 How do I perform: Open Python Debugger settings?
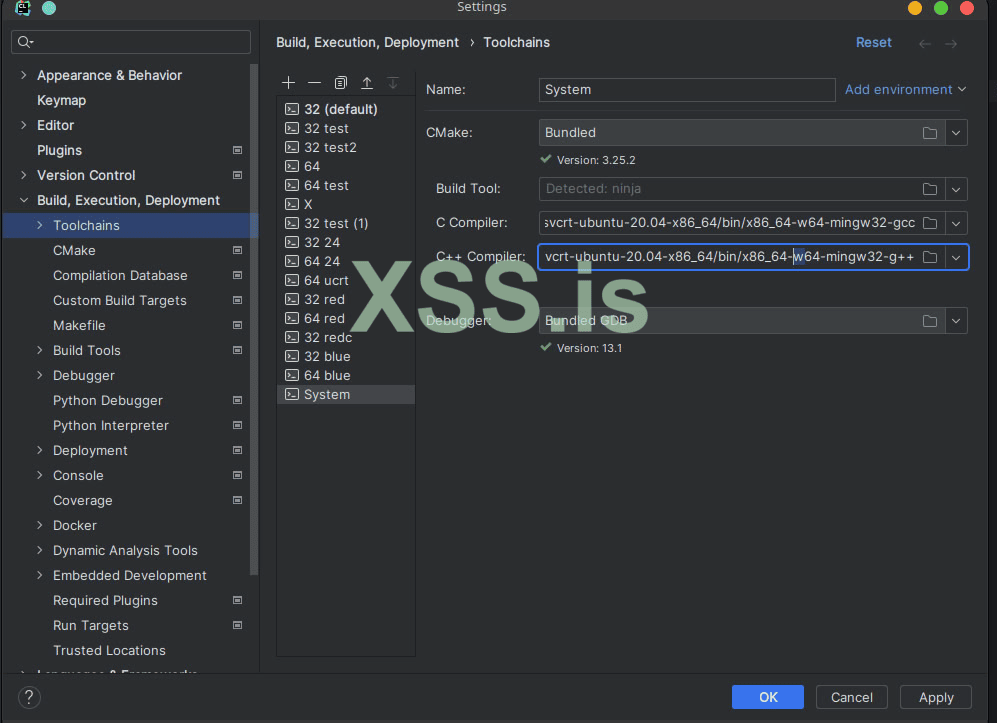coord(107,401)
